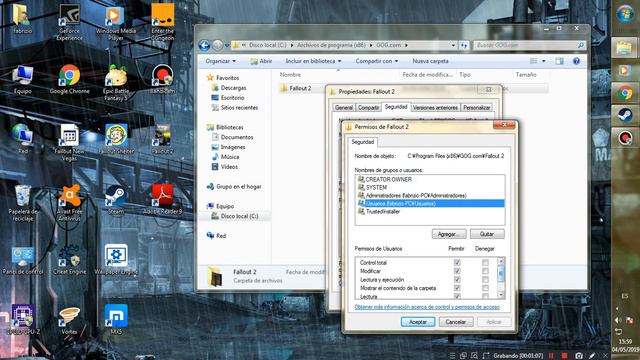This screenshot has height=360, width=640.
Task: Select the fabrizio user folder icon
Action: click(x=23, y=19)
